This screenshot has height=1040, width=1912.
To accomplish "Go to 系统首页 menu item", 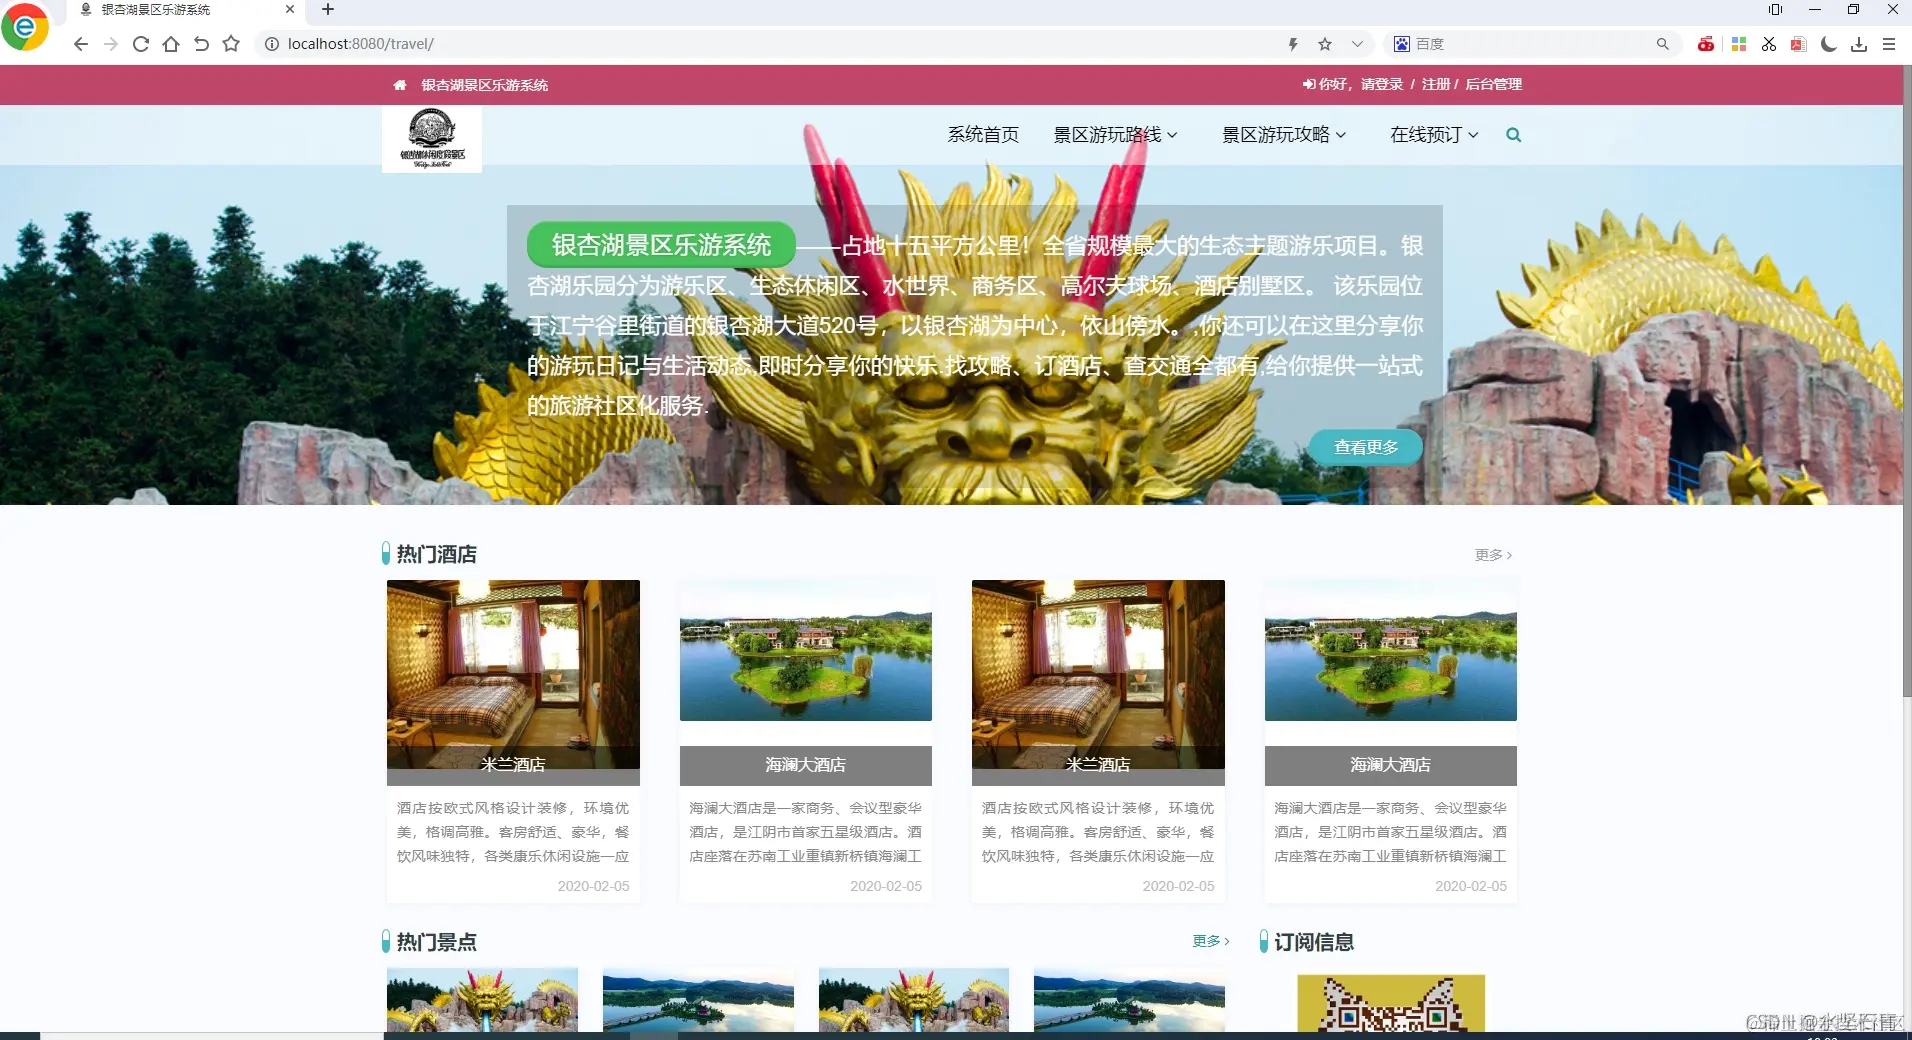I will pyautogui.click(x=983, y=135).
